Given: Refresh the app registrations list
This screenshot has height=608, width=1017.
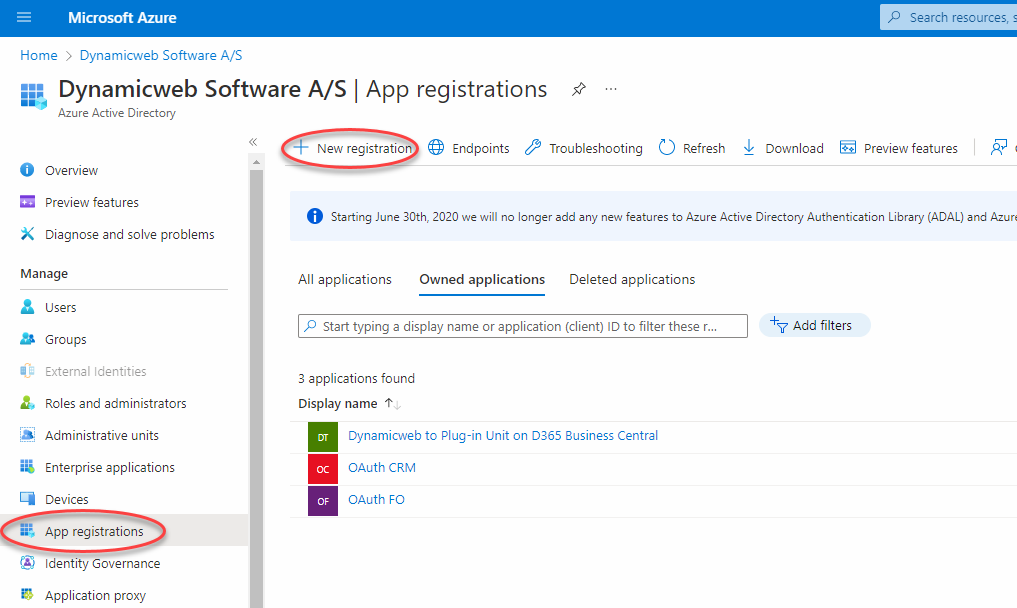Looking at the screenshot, I should [692, 148].
